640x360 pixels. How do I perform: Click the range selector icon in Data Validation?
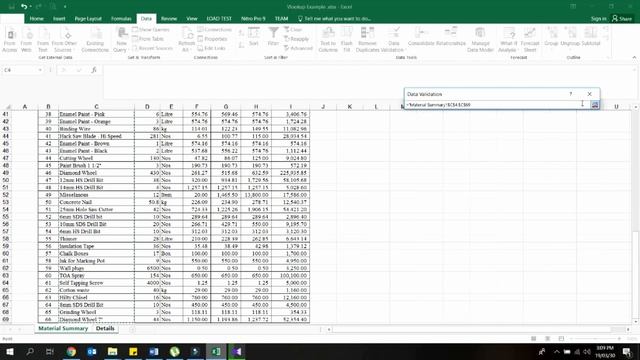595,105
